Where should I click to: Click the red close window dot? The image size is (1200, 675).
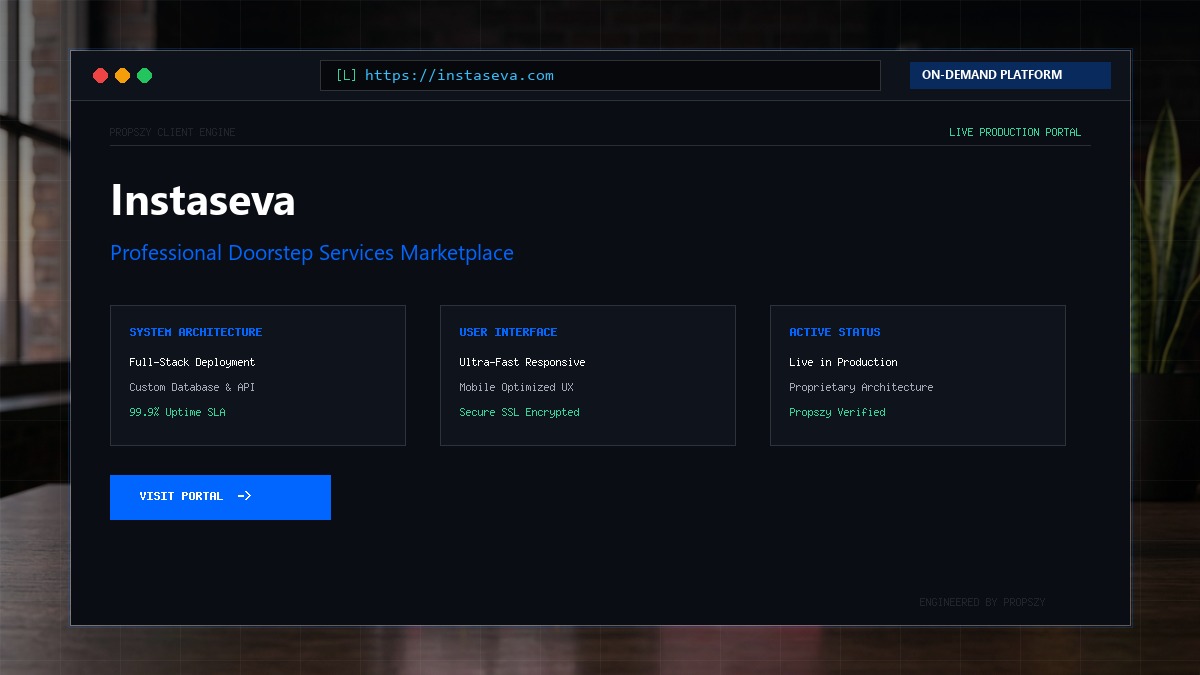click(100, 75)
